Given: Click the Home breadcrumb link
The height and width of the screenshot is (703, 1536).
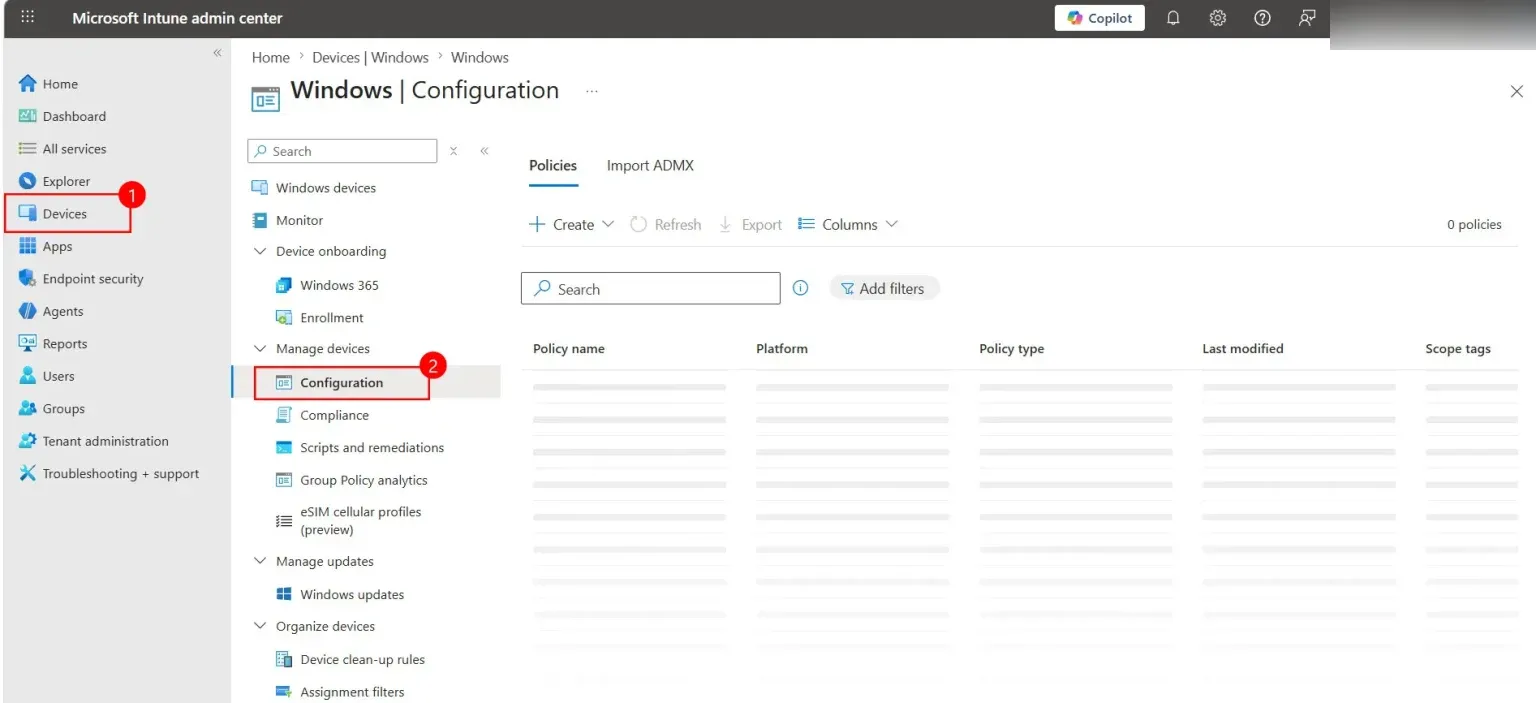Looking at the screenshot, I should [x=271, y=58].
